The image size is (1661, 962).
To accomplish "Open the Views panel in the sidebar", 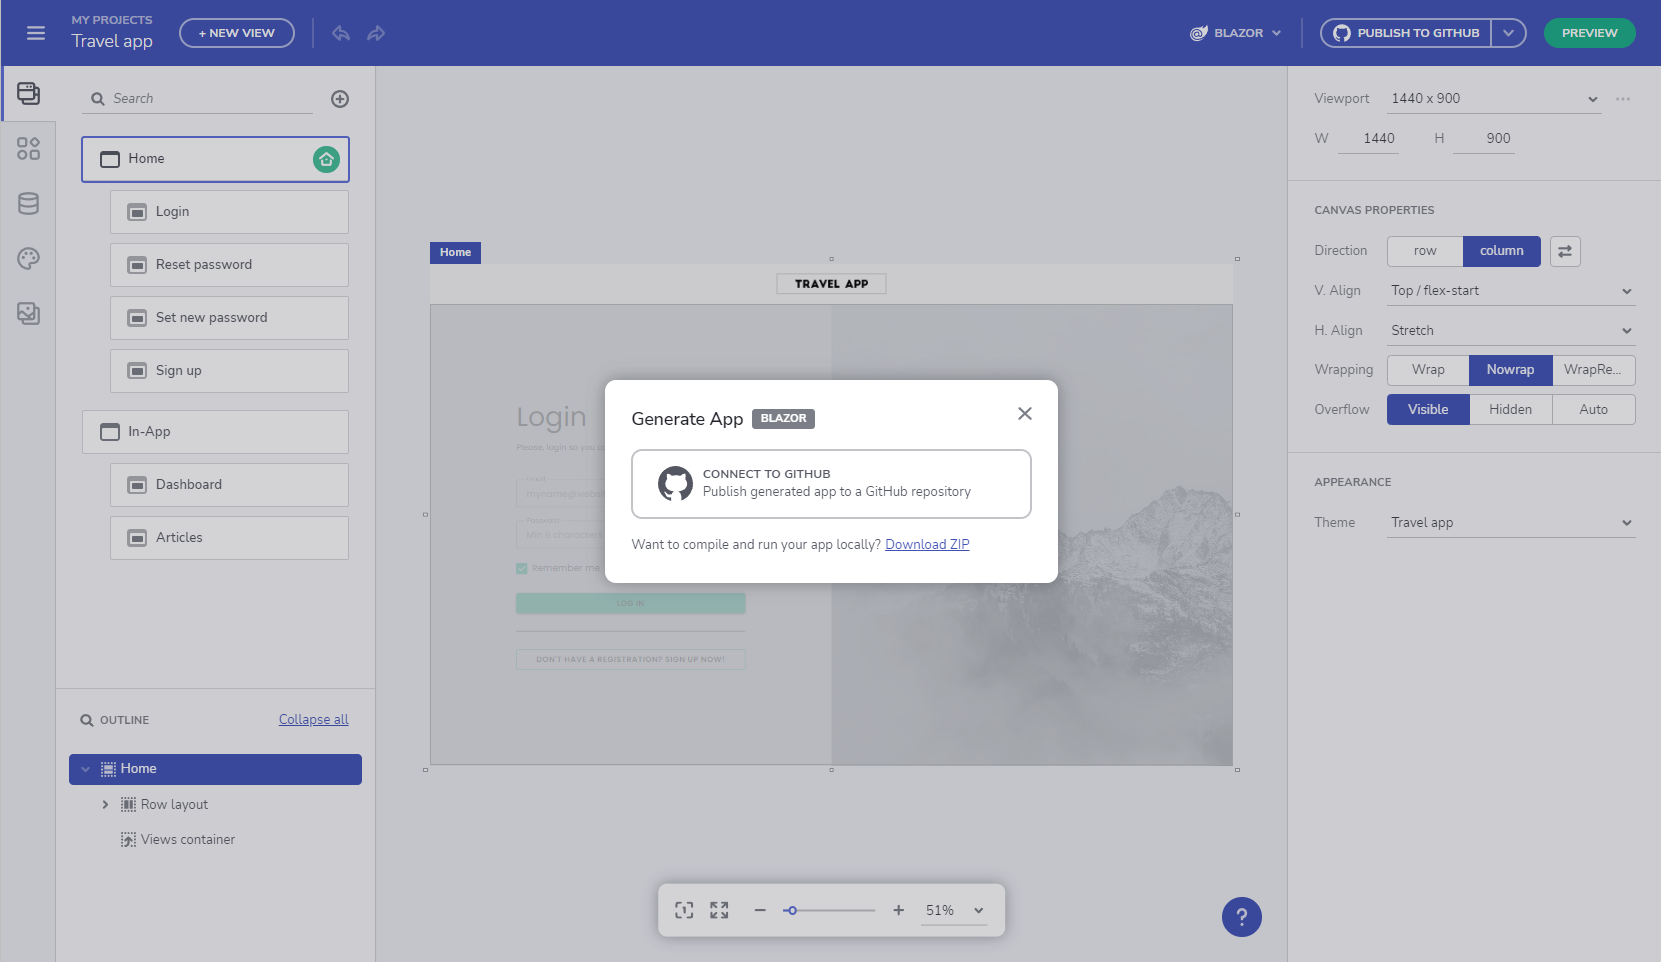I will 28,93.
